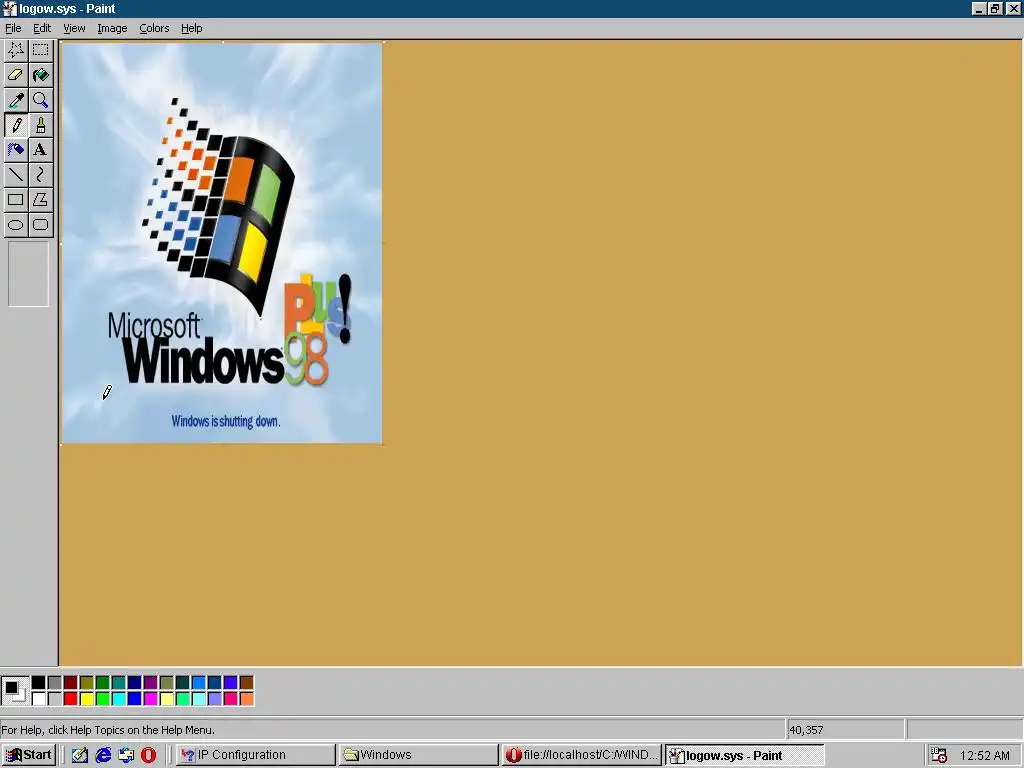Pick the dark gray color swatch

point(55,682)
